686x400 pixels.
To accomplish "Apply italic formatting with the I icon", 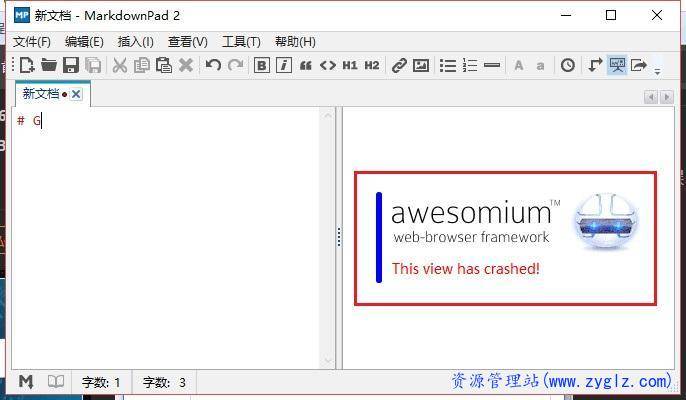I will pos(284,66).
